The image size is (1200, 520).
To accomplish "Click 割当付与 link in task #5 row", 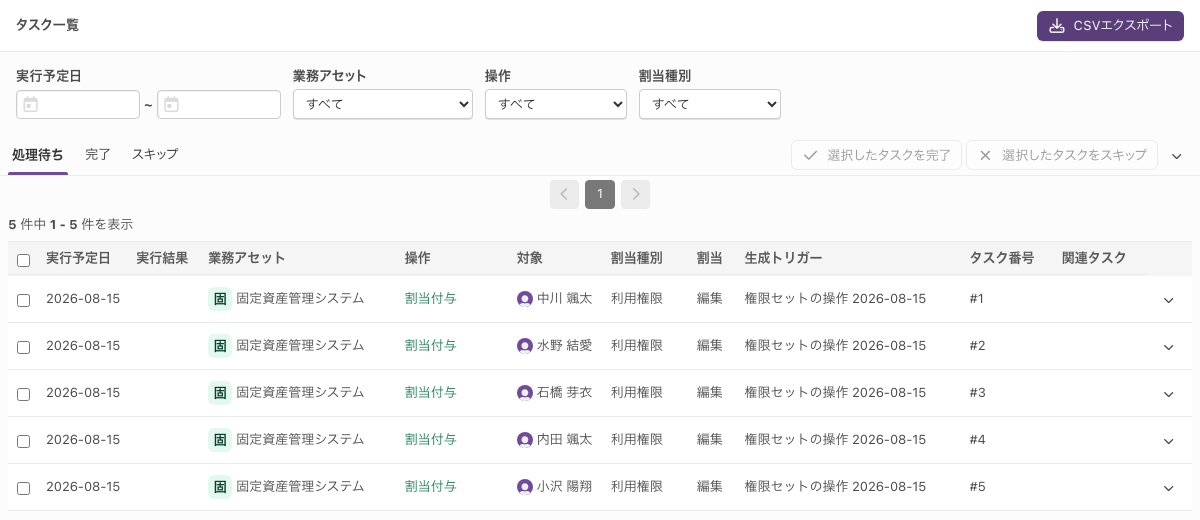I will coord(431,487).
